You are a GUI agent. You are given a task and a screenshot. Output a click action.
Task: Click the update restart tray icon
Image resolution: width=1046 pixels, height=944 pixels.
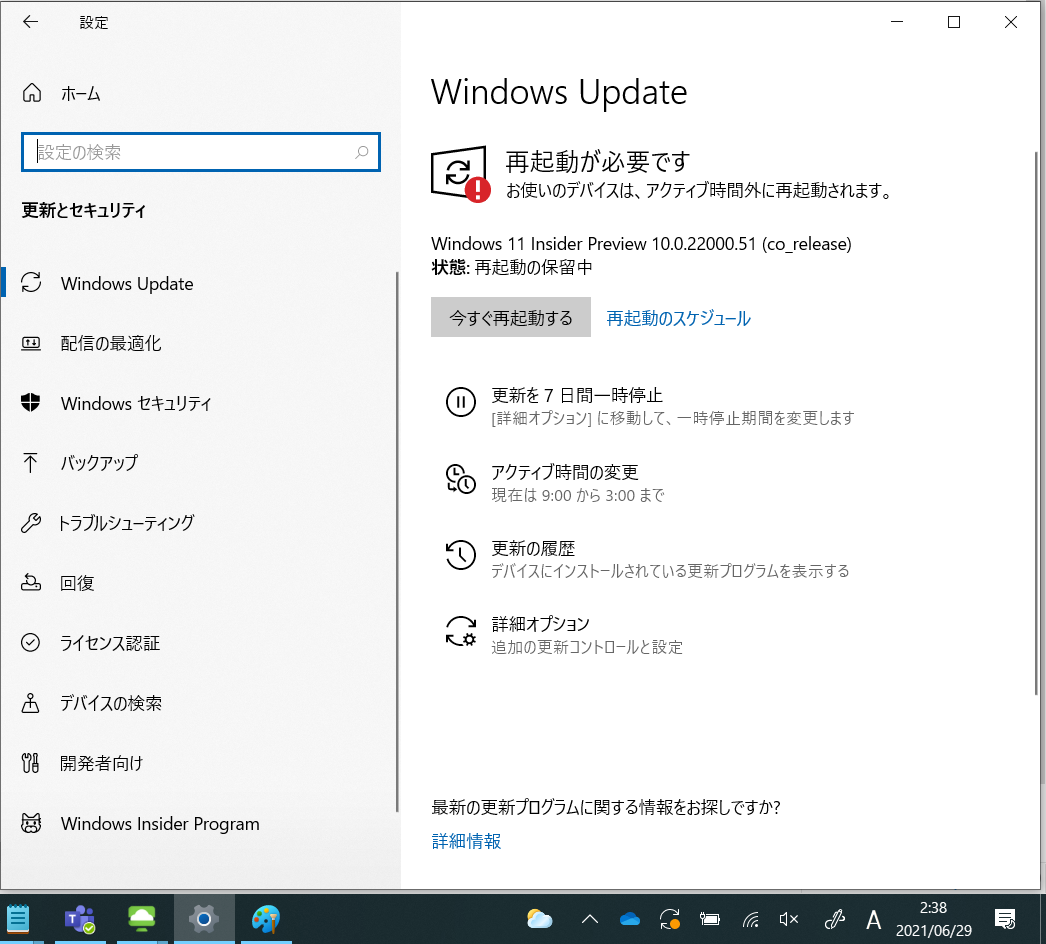point(670,919)
